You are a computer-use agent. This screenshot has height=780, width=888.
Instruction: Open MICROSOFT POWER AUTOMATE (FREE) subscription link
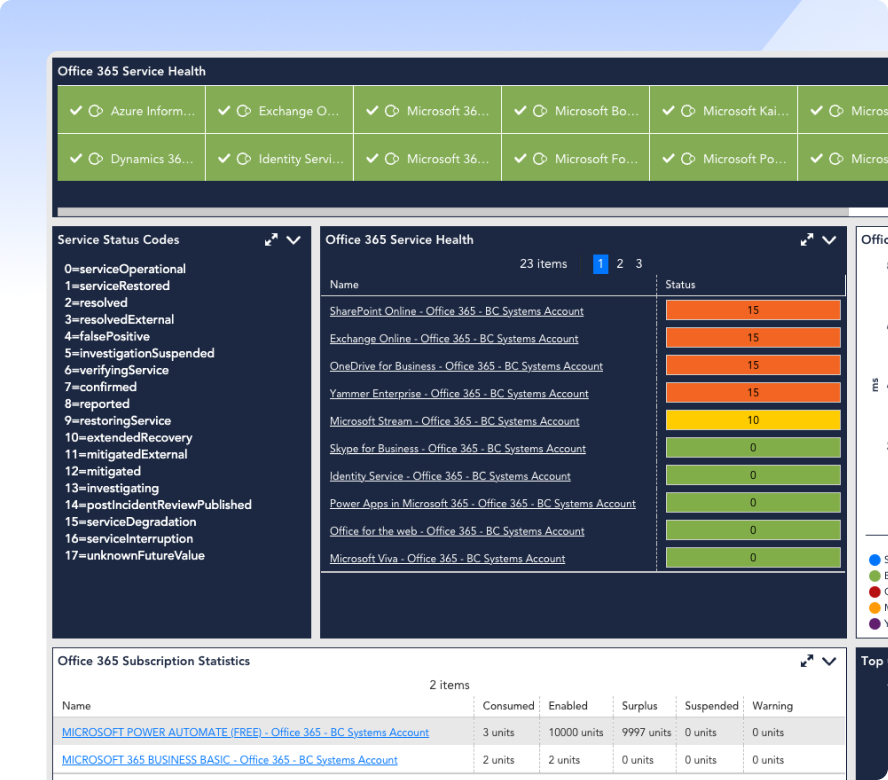[x=245, y=732]
